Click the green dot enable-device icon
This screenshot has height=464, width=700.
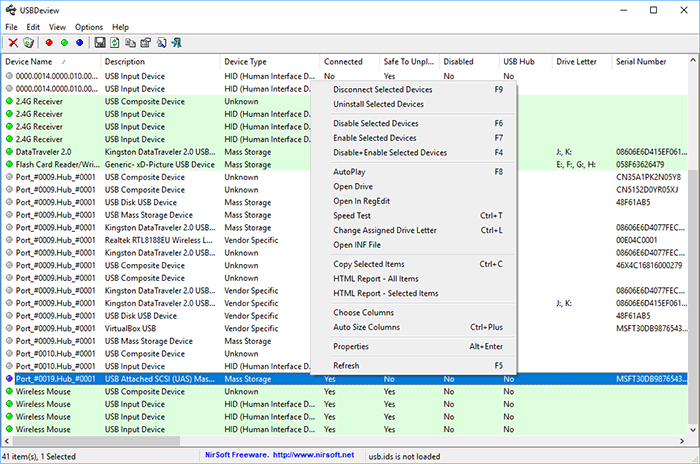point(64,43)
